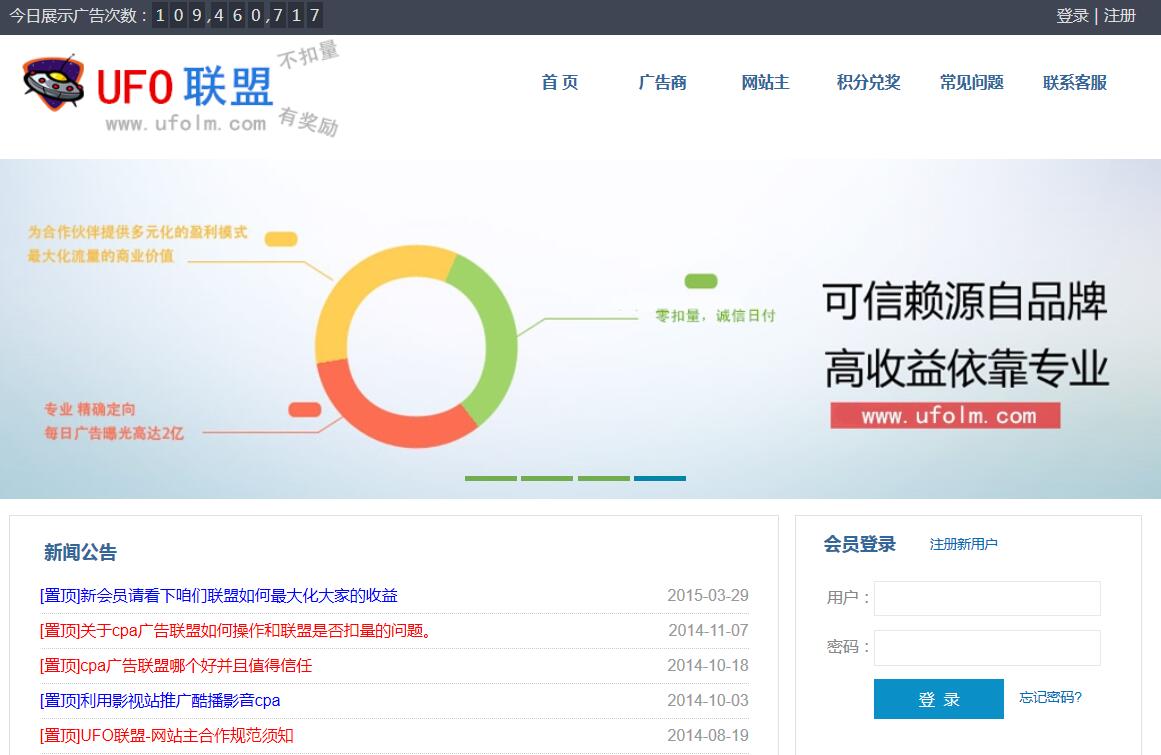
Task: Click the 登录 link in top bar
Action: 1072,16
